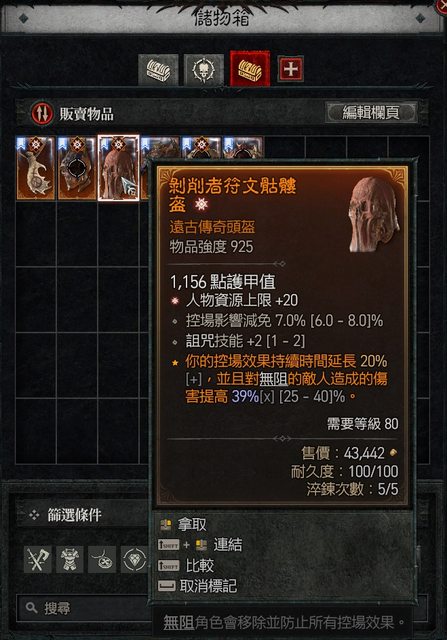Select the fifth stash item thumbnail

[x=201, y=148]
